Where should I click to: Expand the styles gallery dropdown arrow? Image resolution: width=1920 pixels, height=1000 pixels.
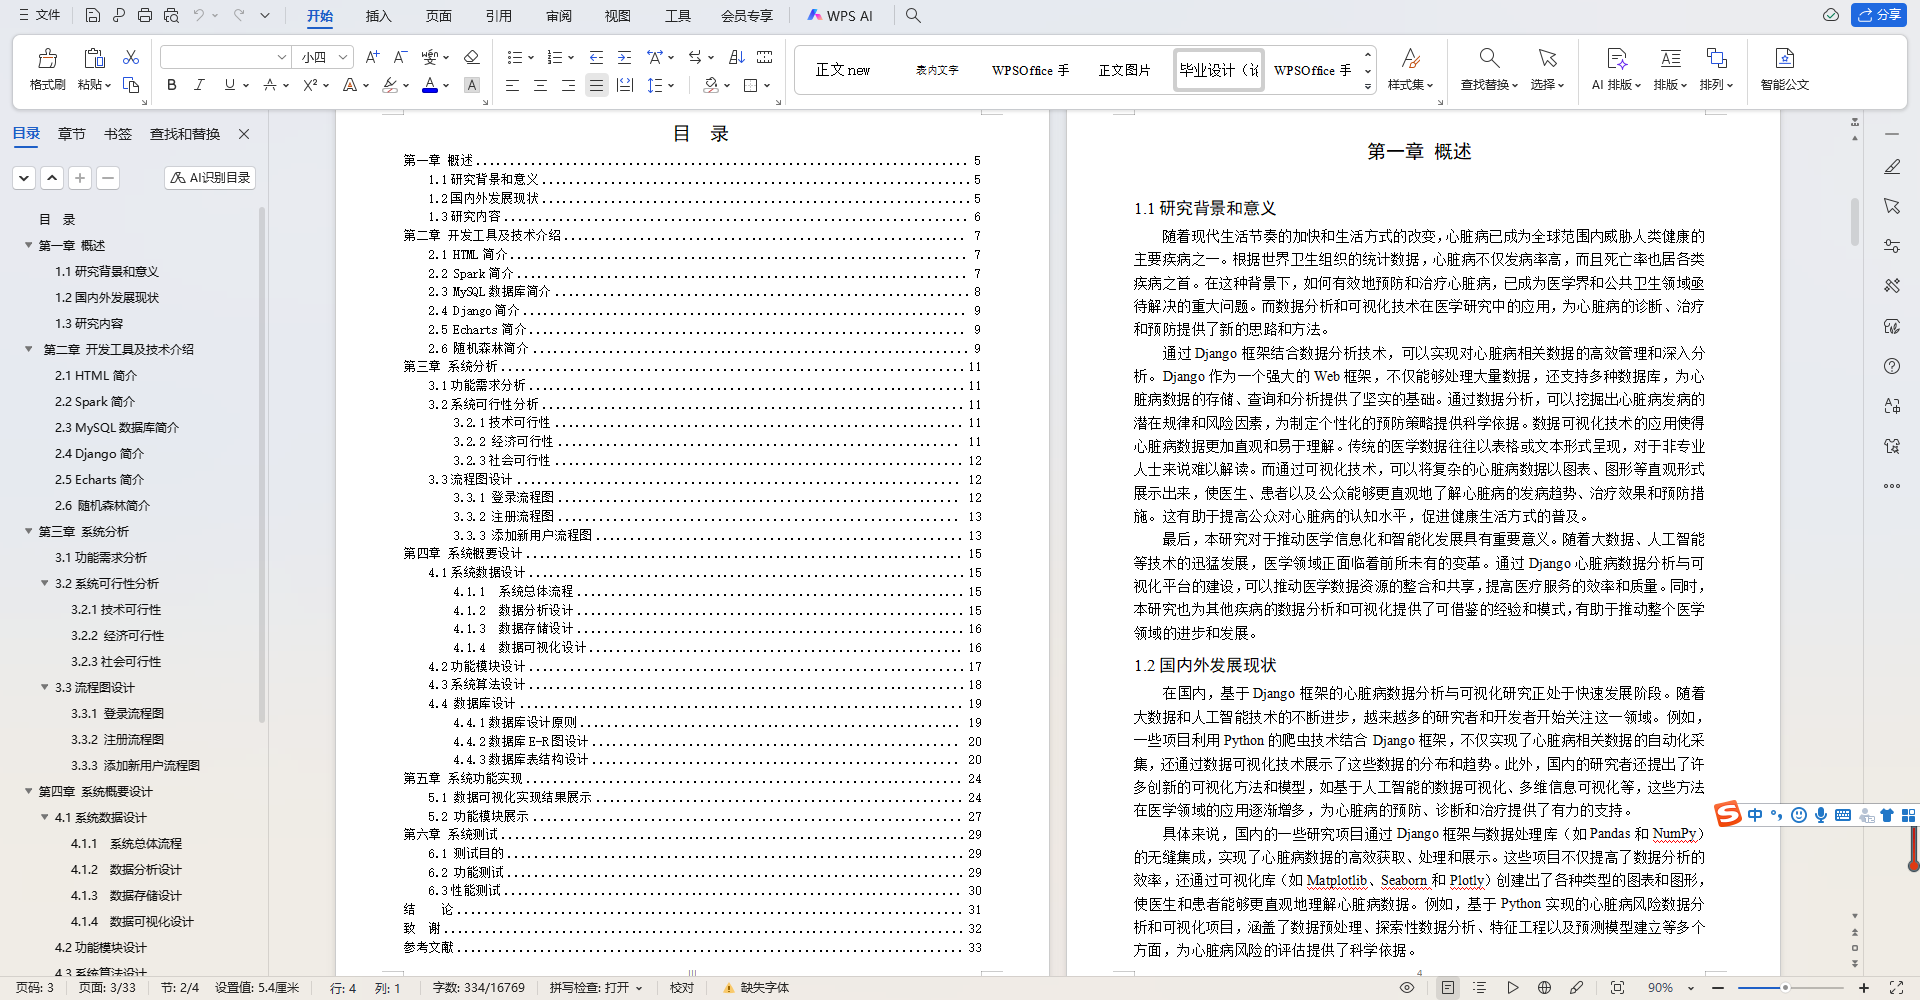pyautogui.click(x=1368, y=87)
